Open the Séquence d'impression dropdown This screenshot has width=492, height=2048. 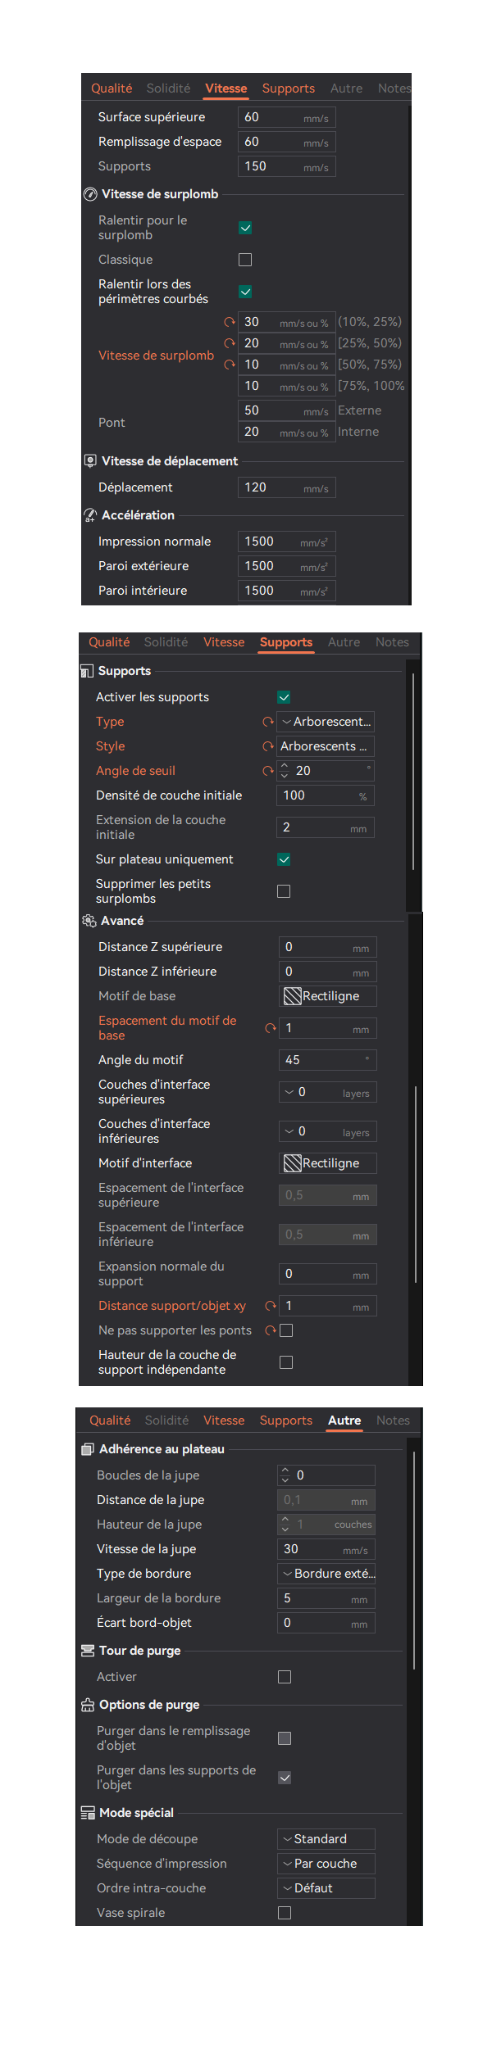tap(326, 1863)
